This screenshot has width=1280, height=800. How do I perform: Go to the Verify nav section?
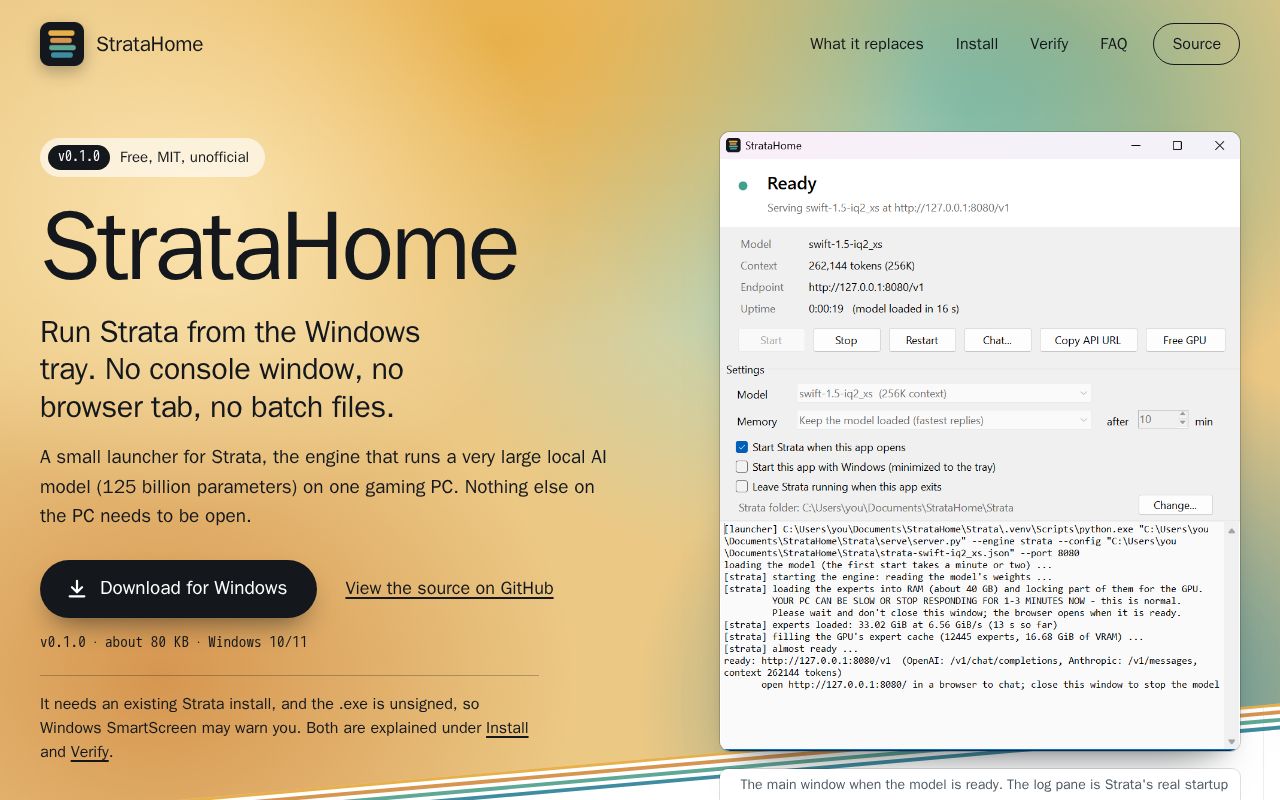1049,44
